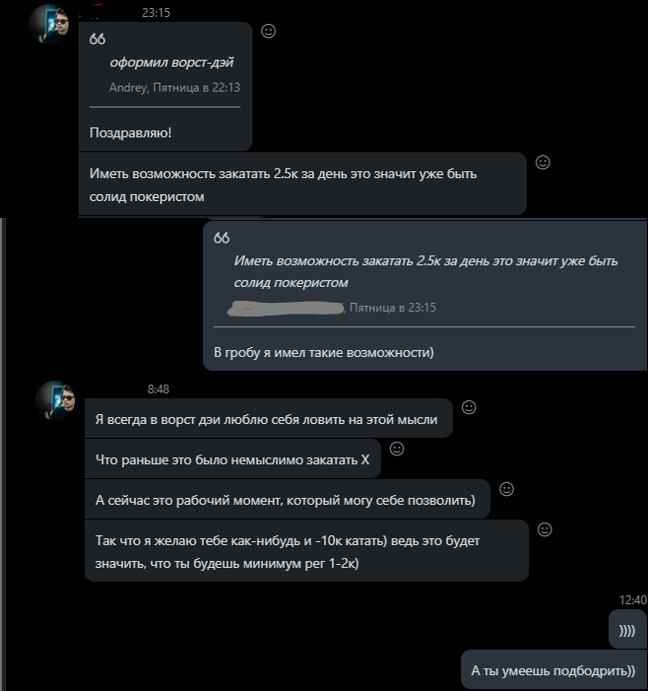The width and height of the screenshot is (648, 691).
Task: Click the "А ты умеешь подбодрить))" message
Action: coord(553,670)
